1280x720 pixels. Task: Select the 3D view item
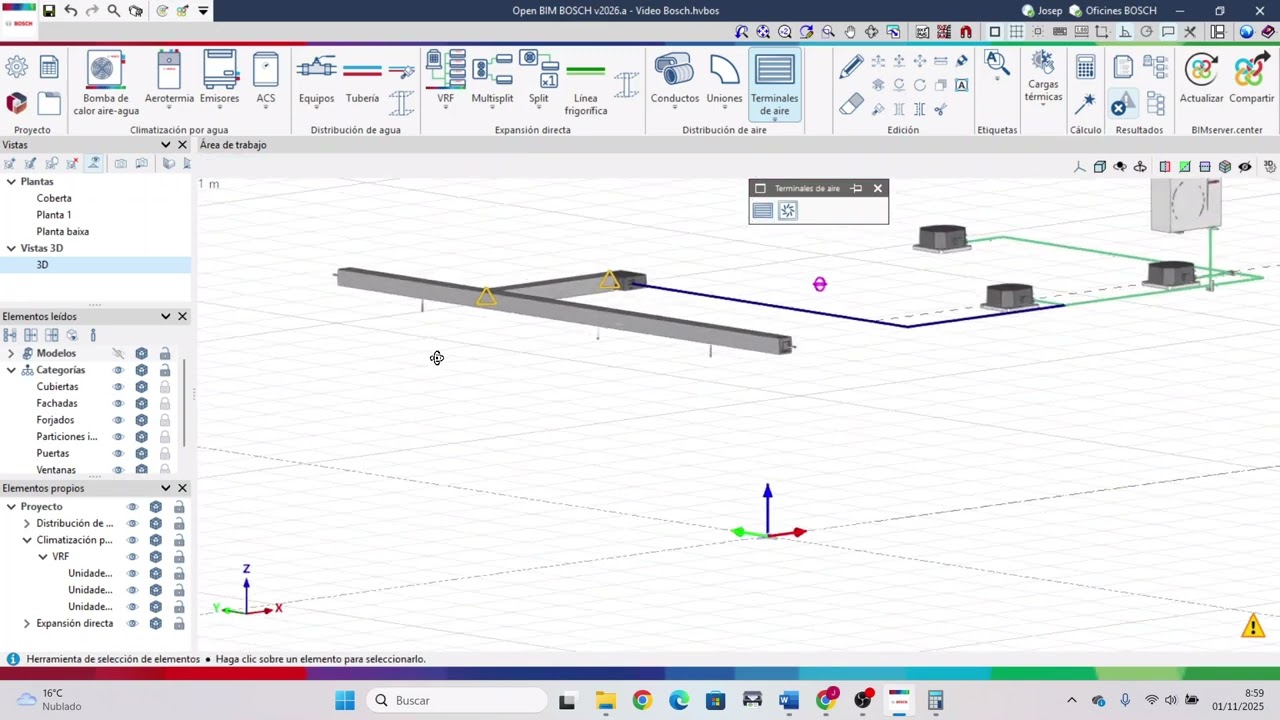(x=42, y=265)
